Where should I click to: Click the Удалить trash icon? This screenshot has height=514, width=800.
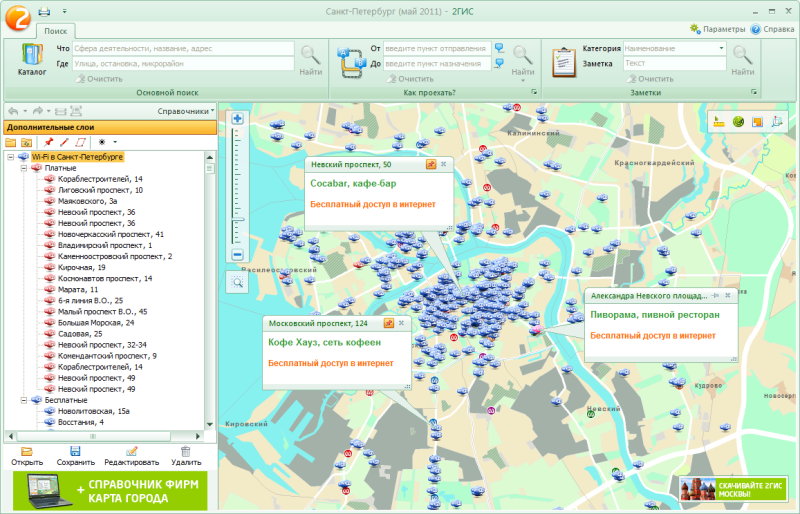(185, 452)
